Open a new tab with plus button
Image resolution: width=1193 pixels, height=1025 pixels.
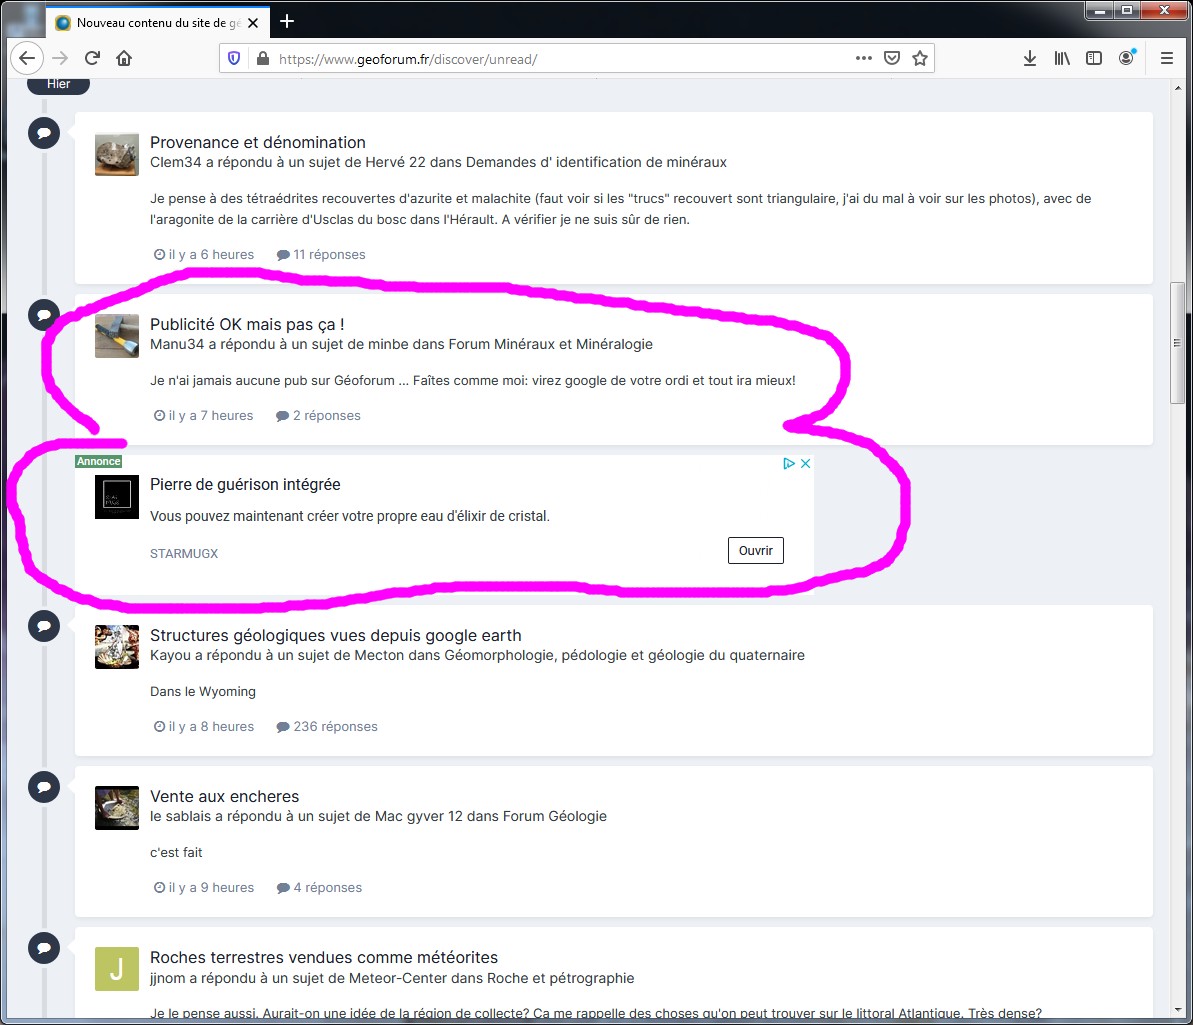287,21
